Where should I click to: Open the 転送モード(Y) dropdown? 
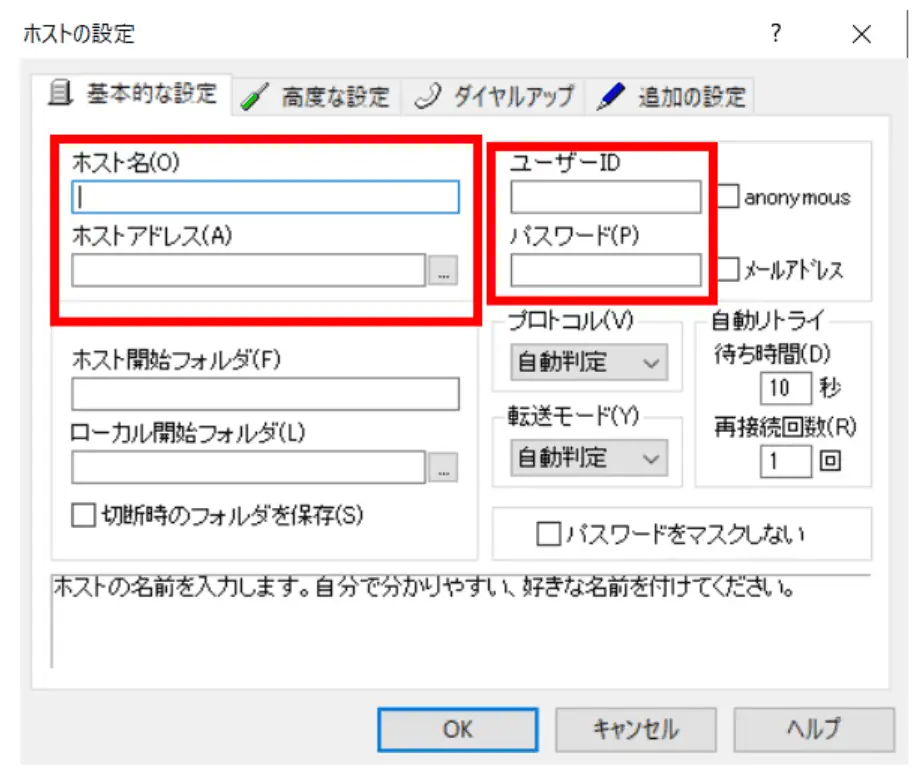click(589, 458)
